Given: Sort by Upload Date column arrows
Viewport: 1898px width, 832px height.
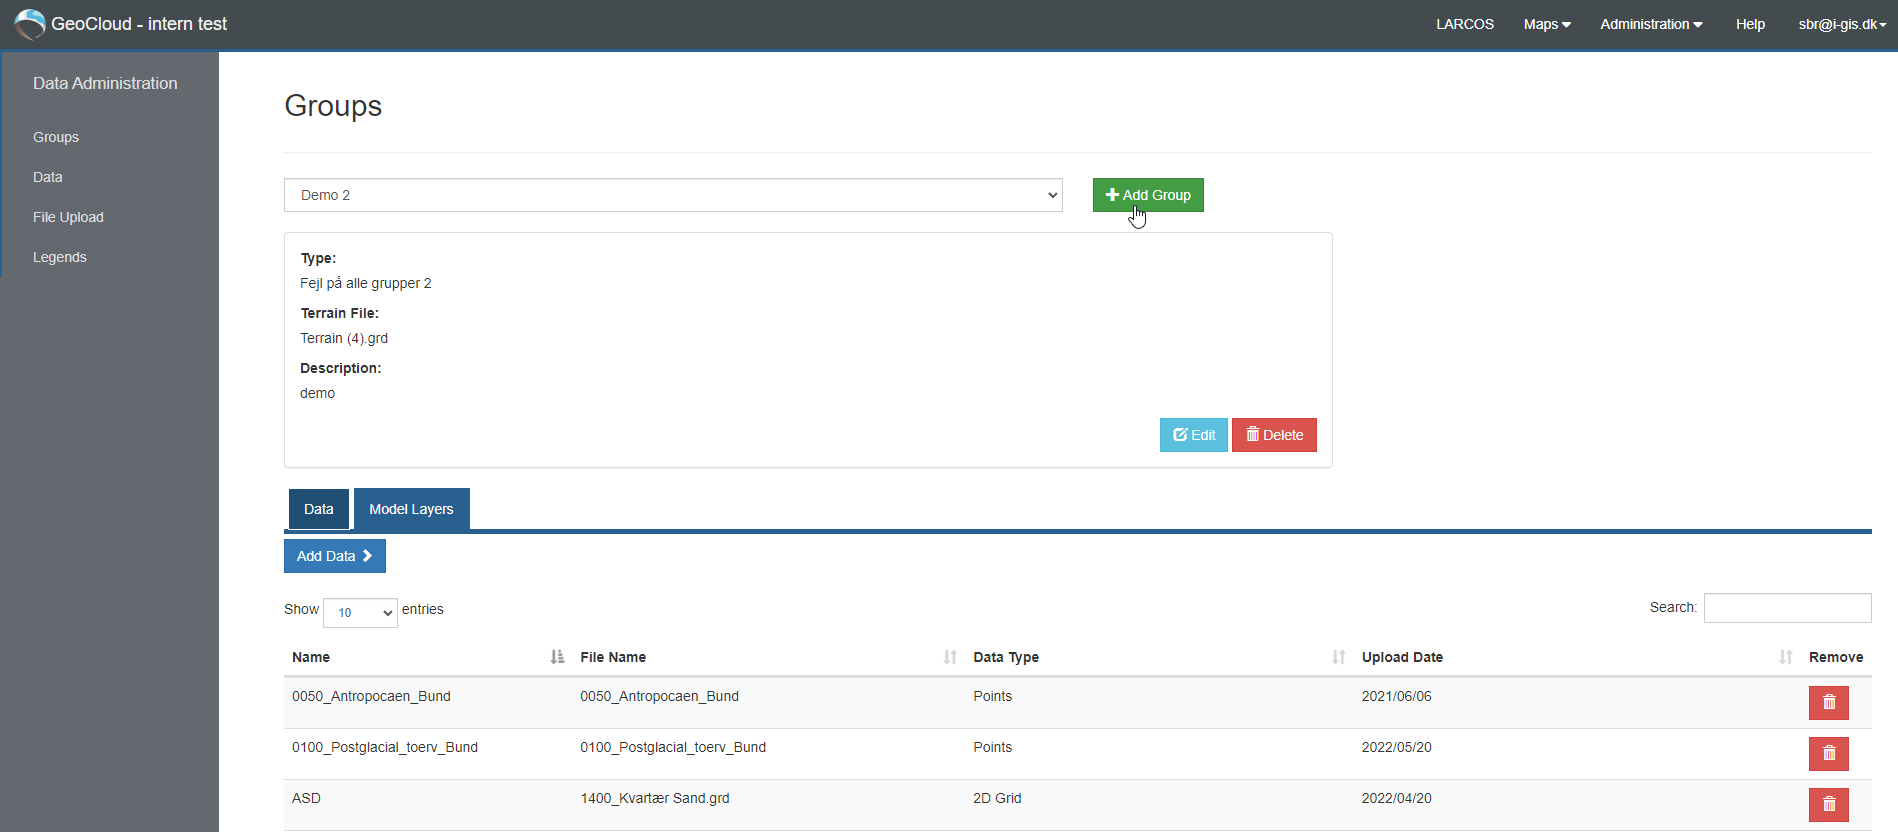Looking at the screenshot, I should coord(1786,657).
